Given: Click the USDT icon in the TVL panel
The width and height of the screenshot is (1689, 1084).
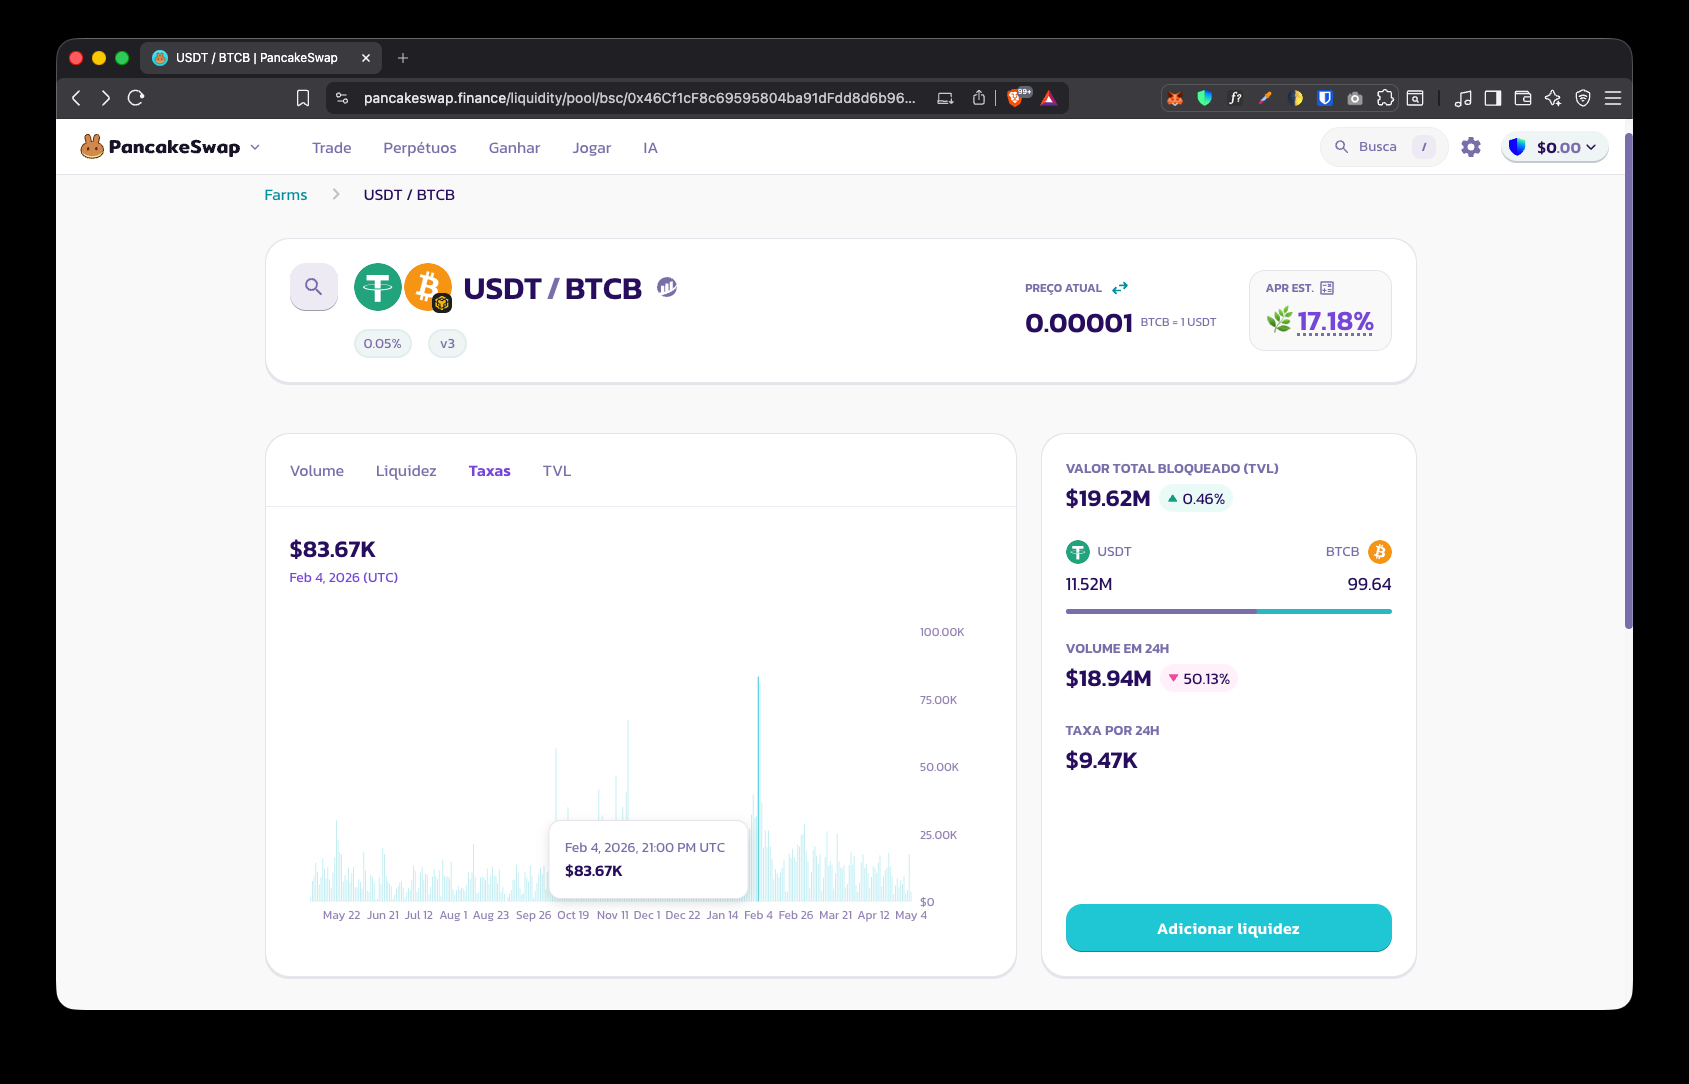Looking at the screenshot, I should 1078,552.
